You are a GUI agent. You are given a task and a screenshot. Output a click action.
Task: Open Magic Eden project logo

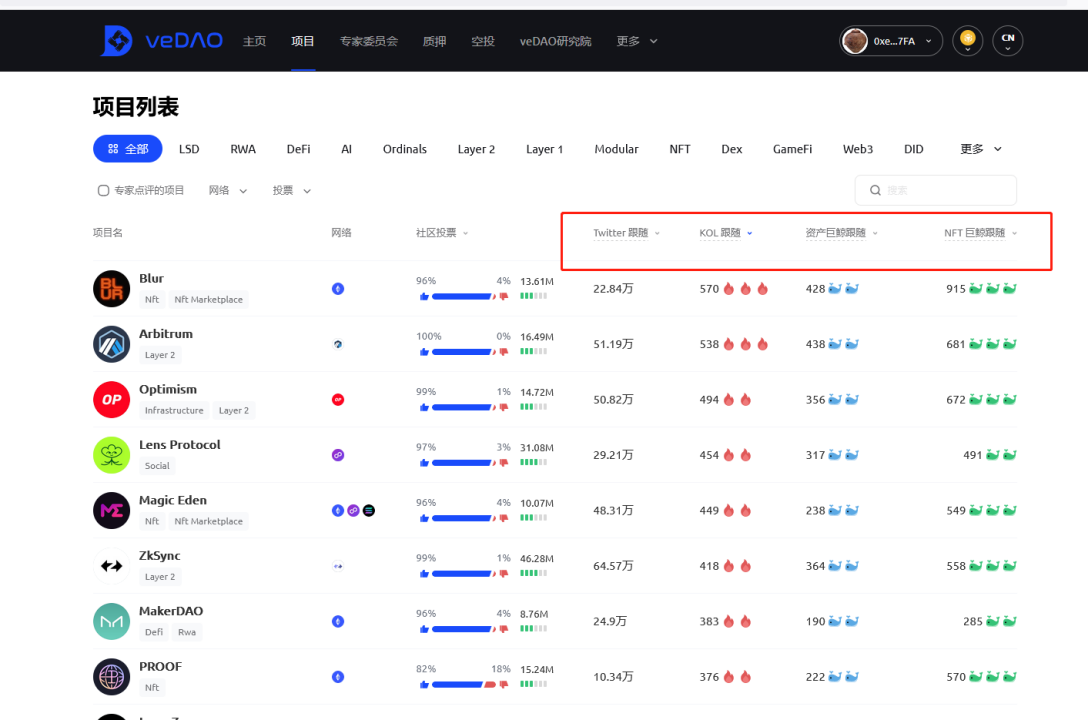click(x=112, y=511)
